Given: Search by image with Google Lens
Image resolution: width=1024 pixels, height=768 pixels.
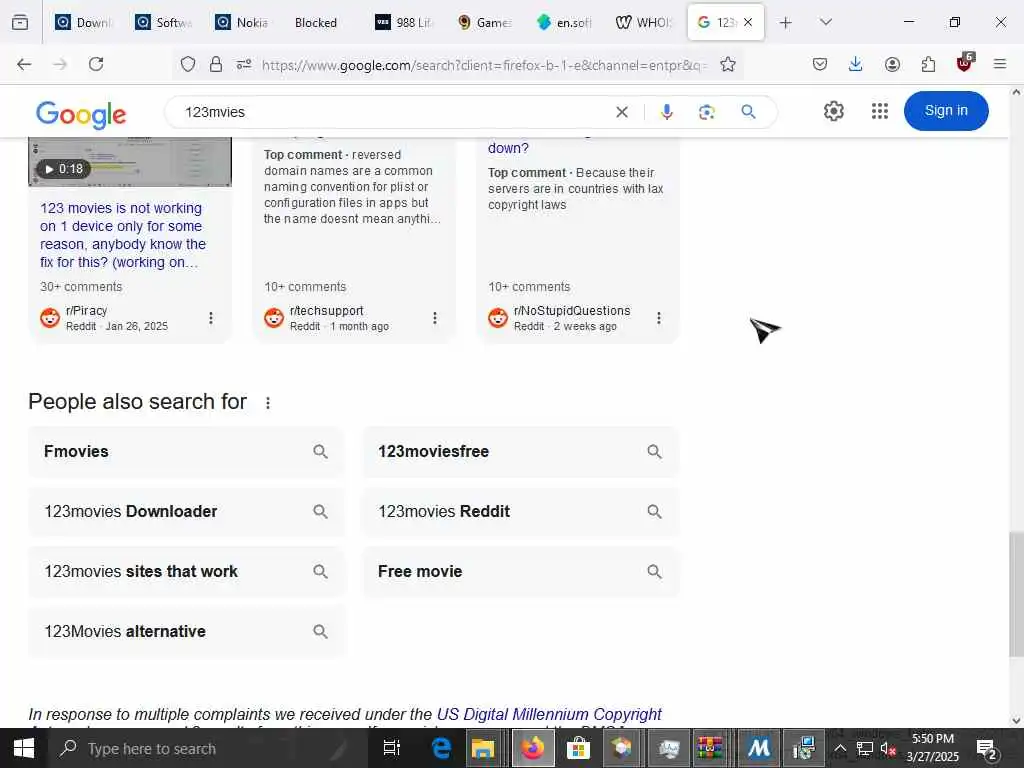Looking at the screenshot, I should tap(707, 112).
